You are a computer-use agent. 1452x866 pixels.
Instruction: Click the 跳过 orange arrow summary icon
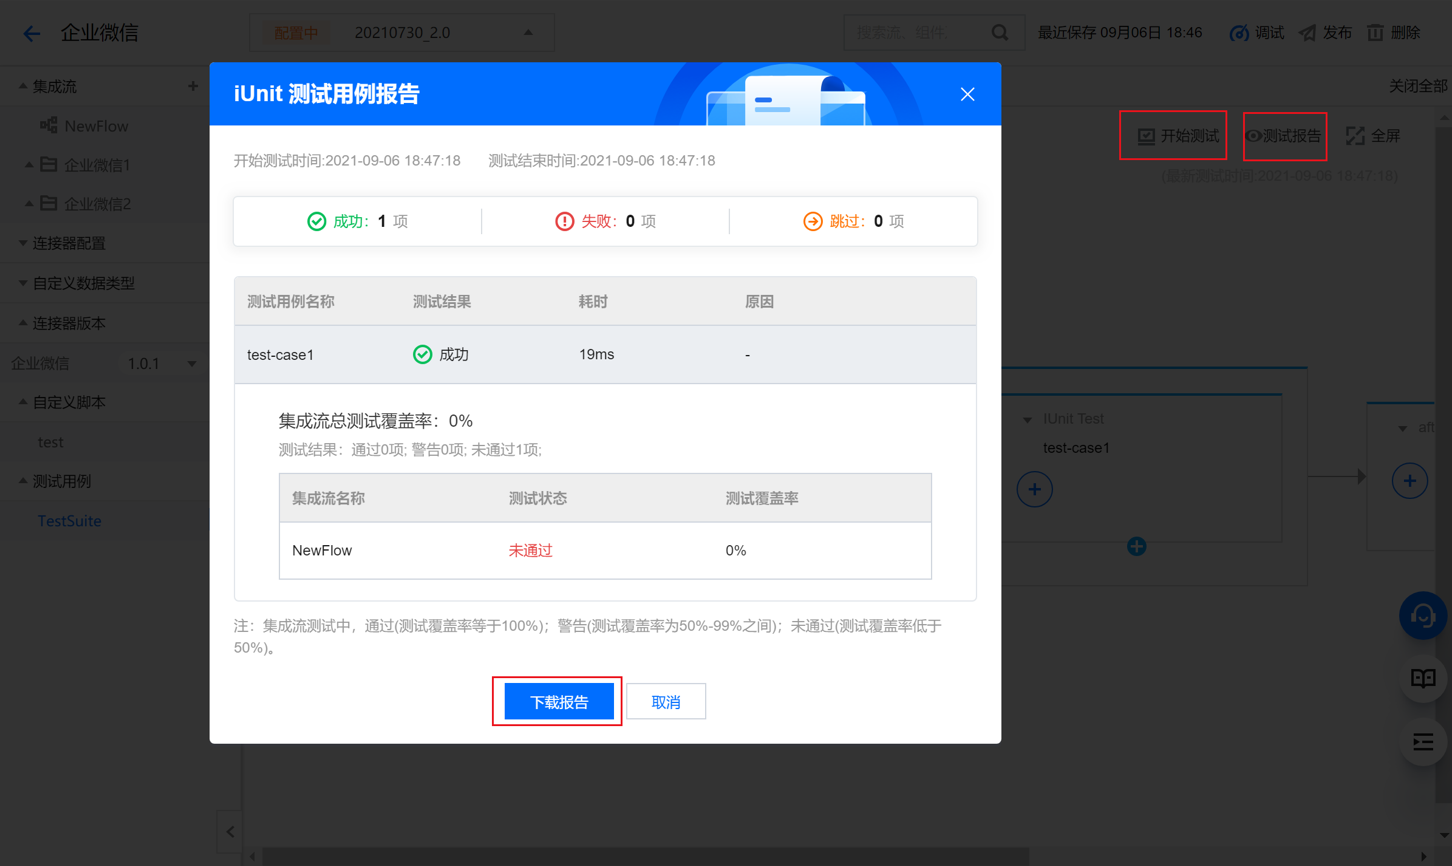pos(812,221)
